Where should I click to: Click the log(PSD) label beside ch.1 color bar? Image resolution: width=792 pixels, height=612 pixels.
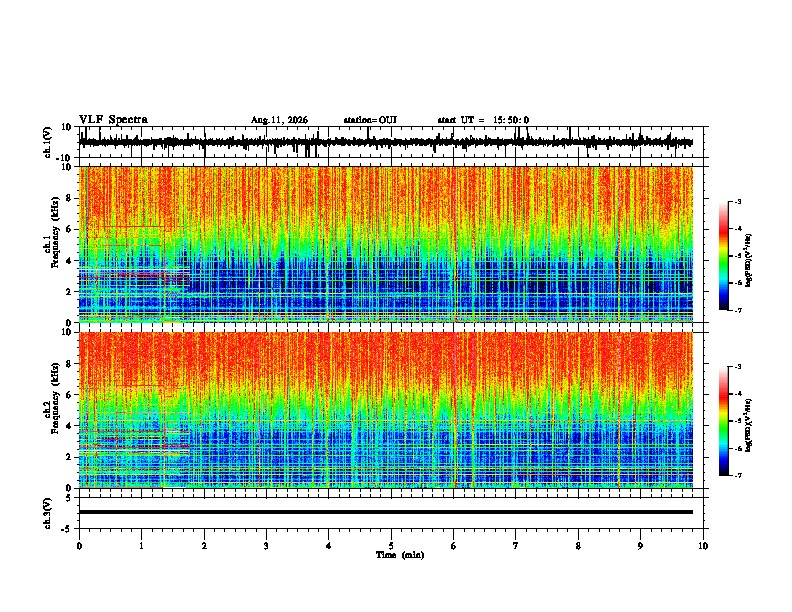749,260
